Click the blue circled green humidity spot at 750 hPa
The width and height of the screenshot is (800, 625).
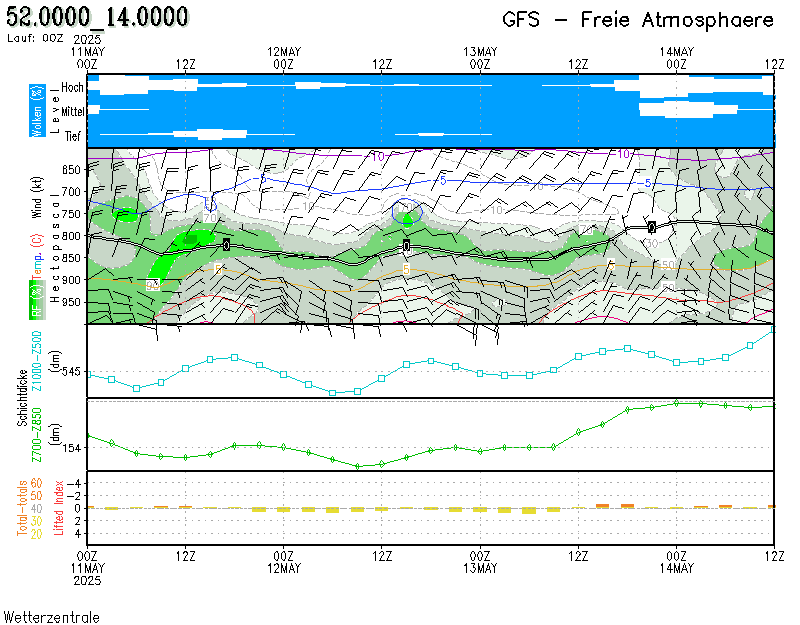[x=407, y=212]
